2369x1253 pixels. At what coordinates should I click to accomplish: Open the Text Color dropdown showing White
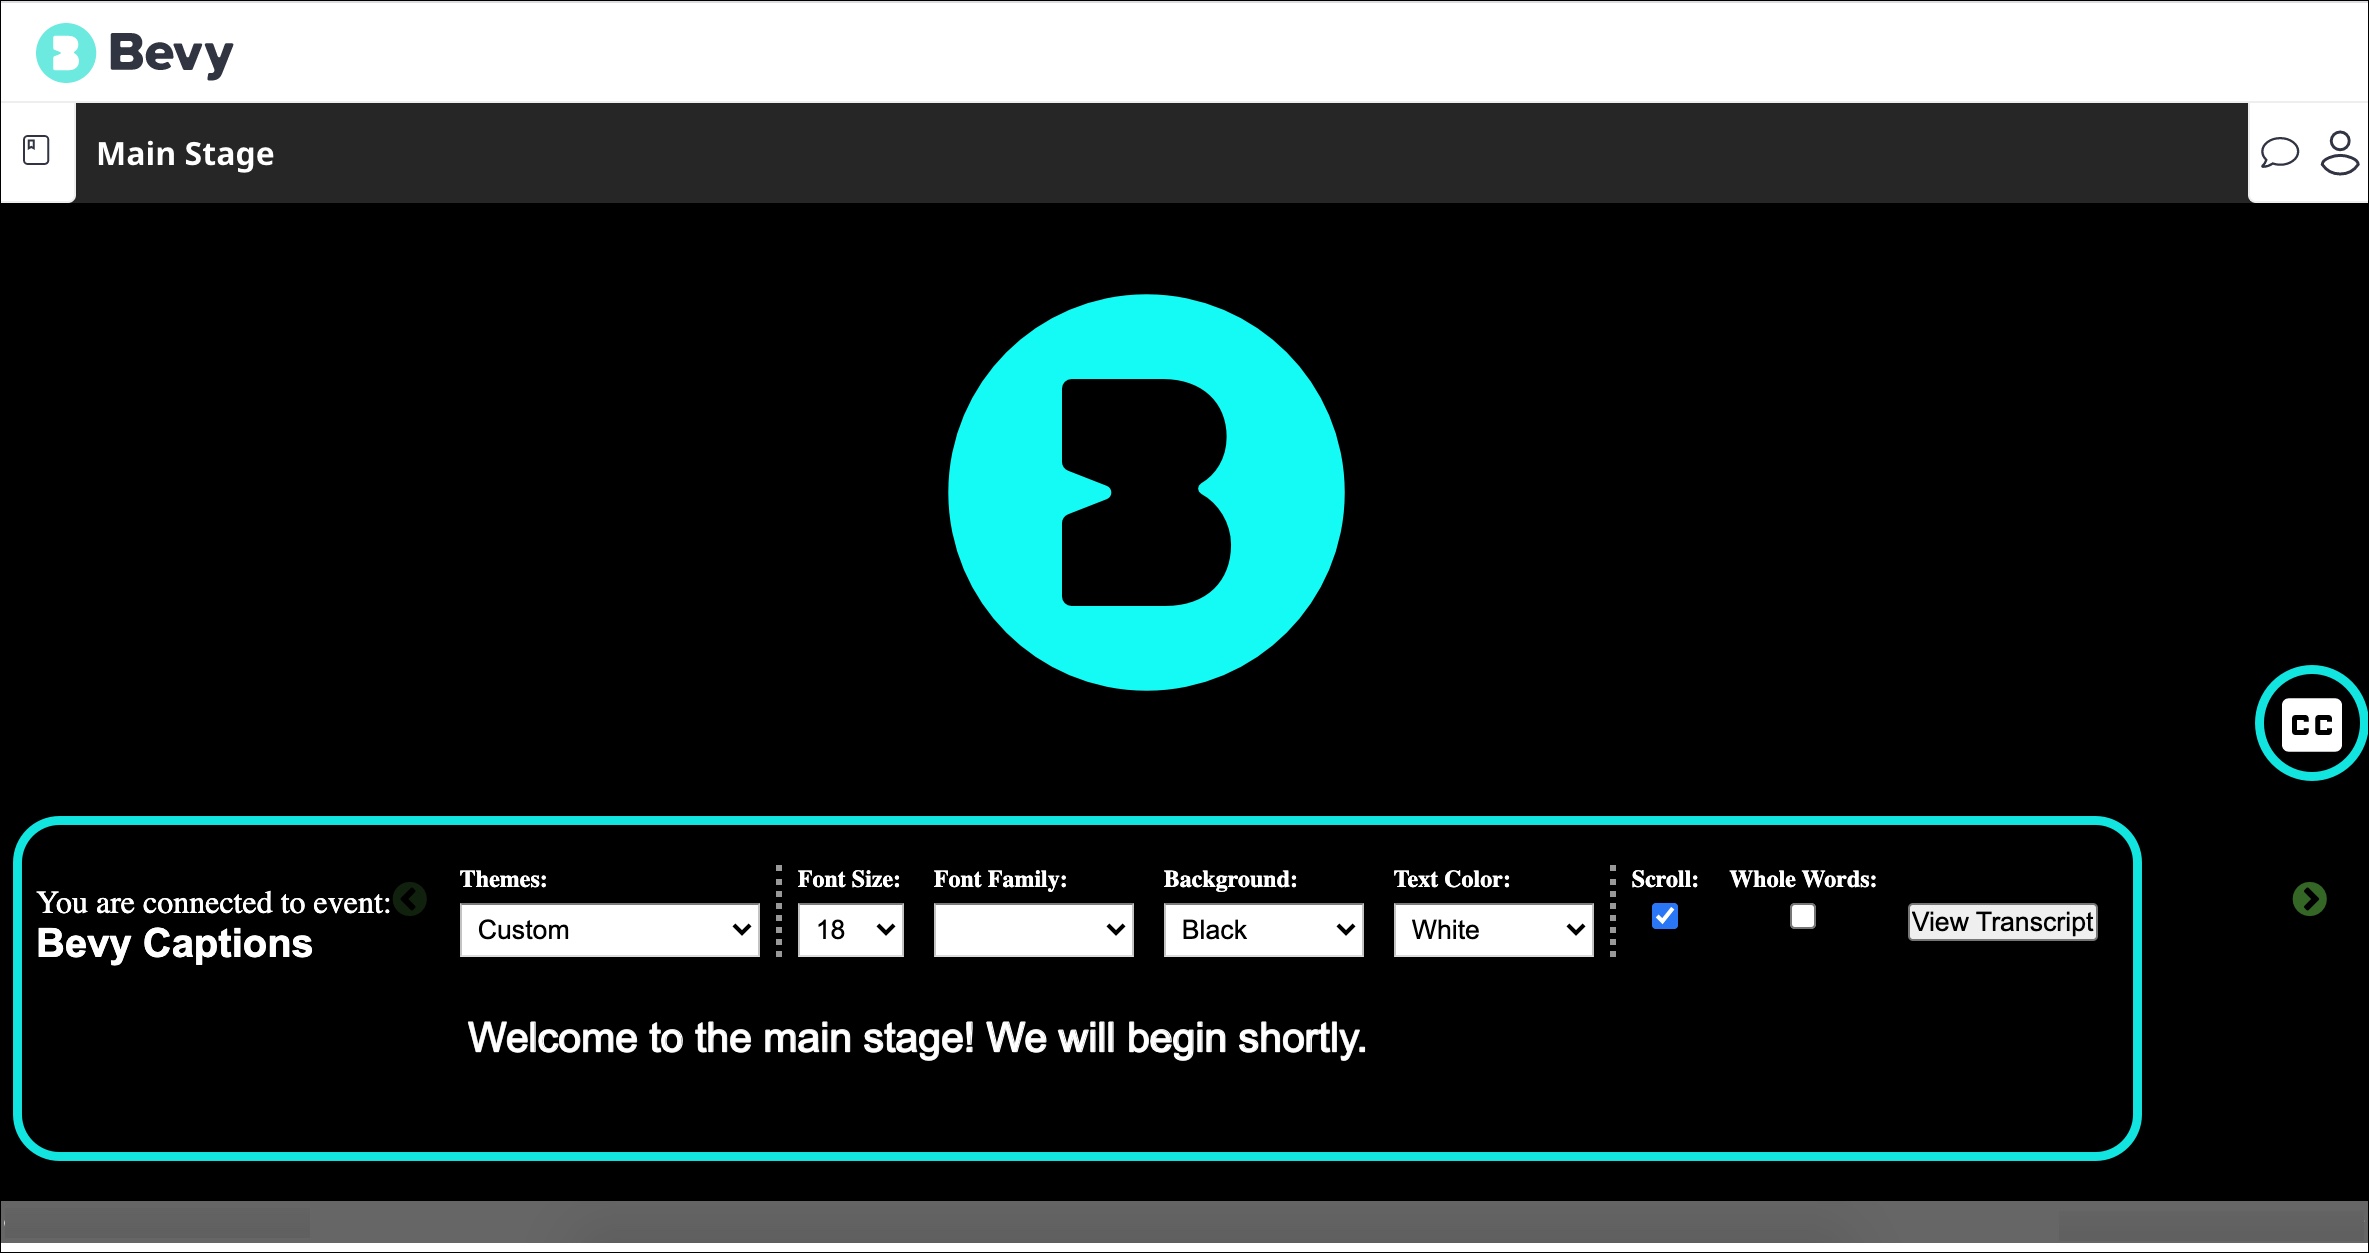(1493, 930)
